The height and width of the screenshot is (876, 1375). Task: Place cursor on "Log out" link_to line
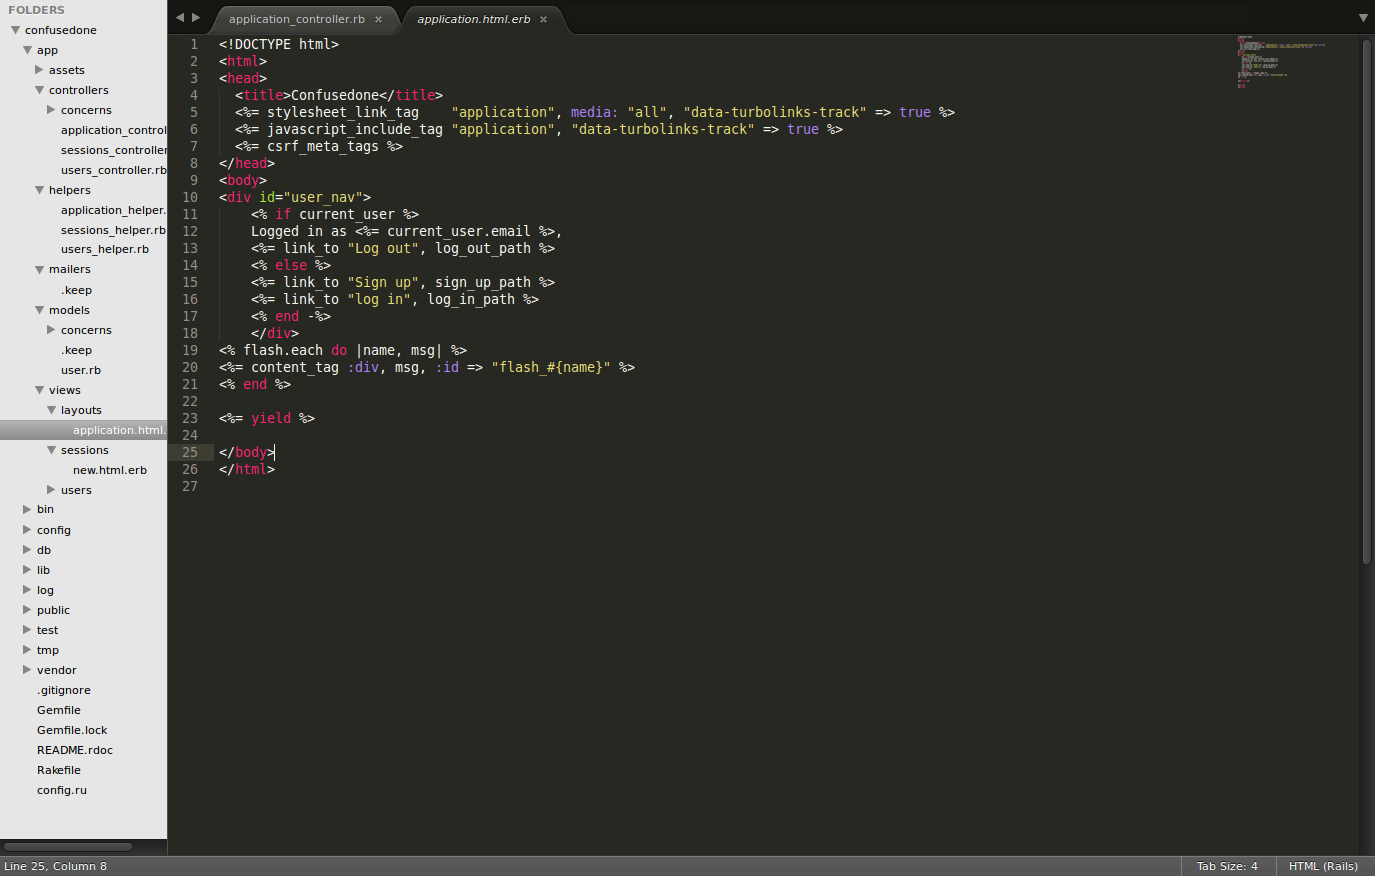tap(403, 248)
